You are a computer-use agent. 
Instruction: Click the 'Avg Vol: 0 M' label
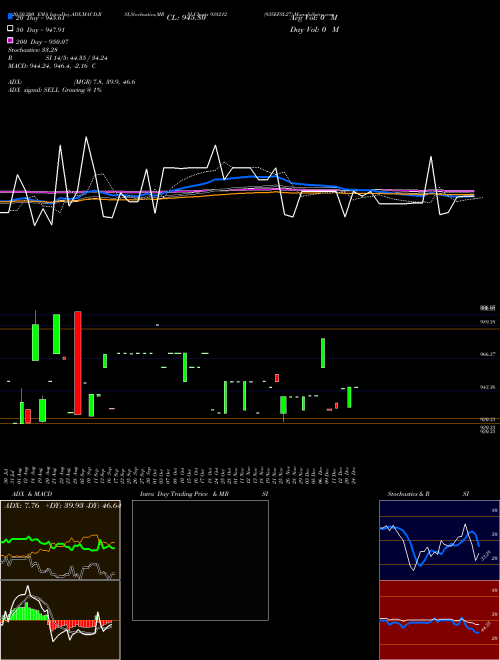[x=314, y=18]
